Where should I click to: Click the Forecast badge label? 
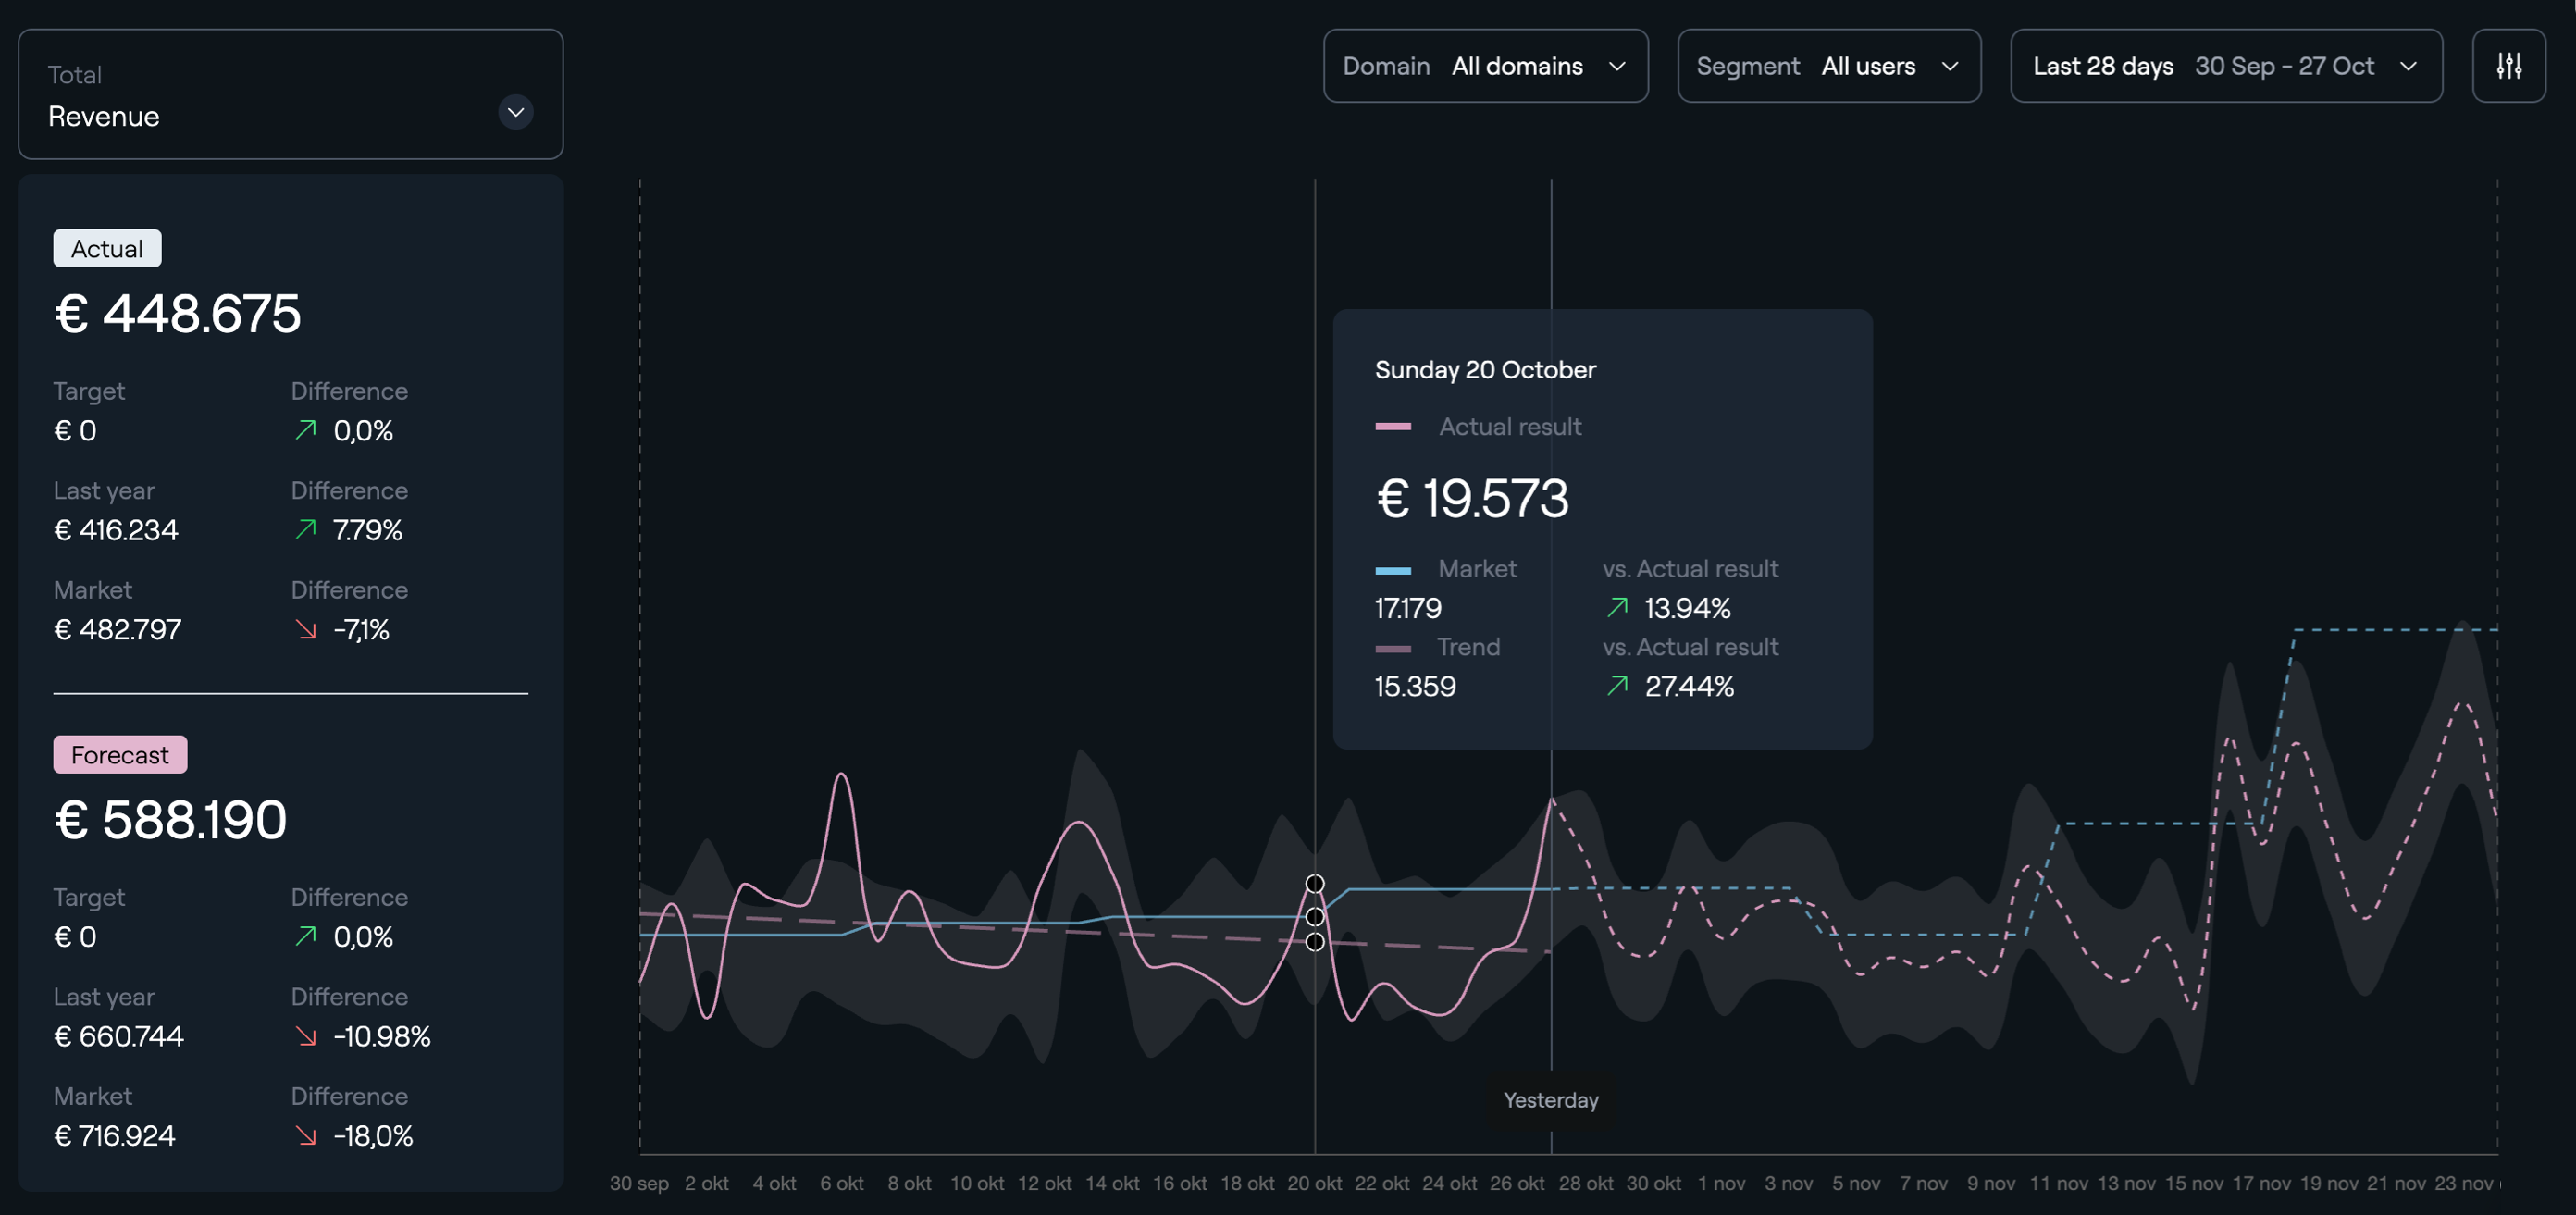pyautogui.click(x=120, y=755)
